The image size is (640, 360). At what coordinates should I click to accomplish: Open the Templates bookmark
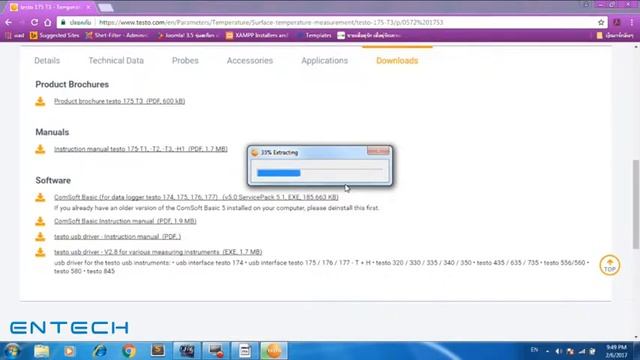(314, 36)
